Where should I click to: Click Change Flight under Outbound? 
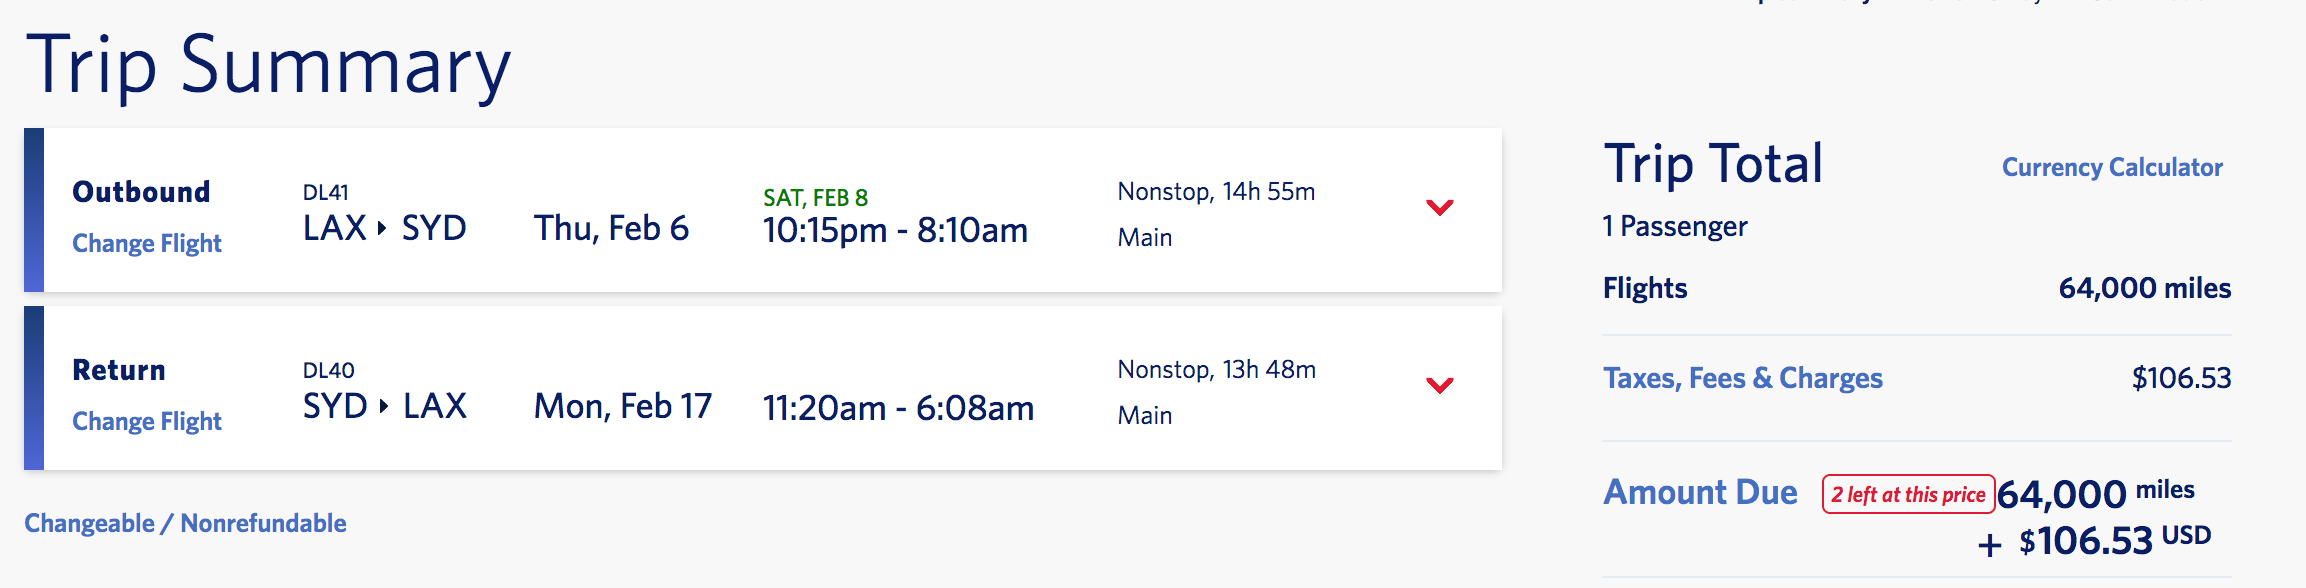click(x=147, y=243)
